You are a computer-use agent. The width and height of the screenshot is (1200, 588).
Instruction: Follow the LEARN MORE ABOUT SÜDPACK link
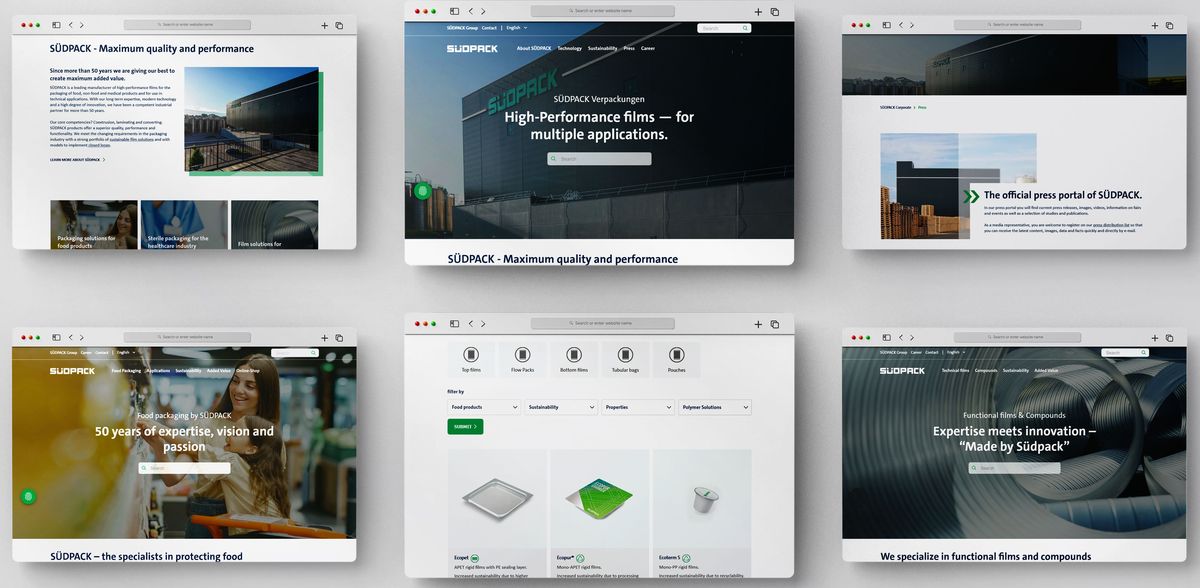click(78, 159)
